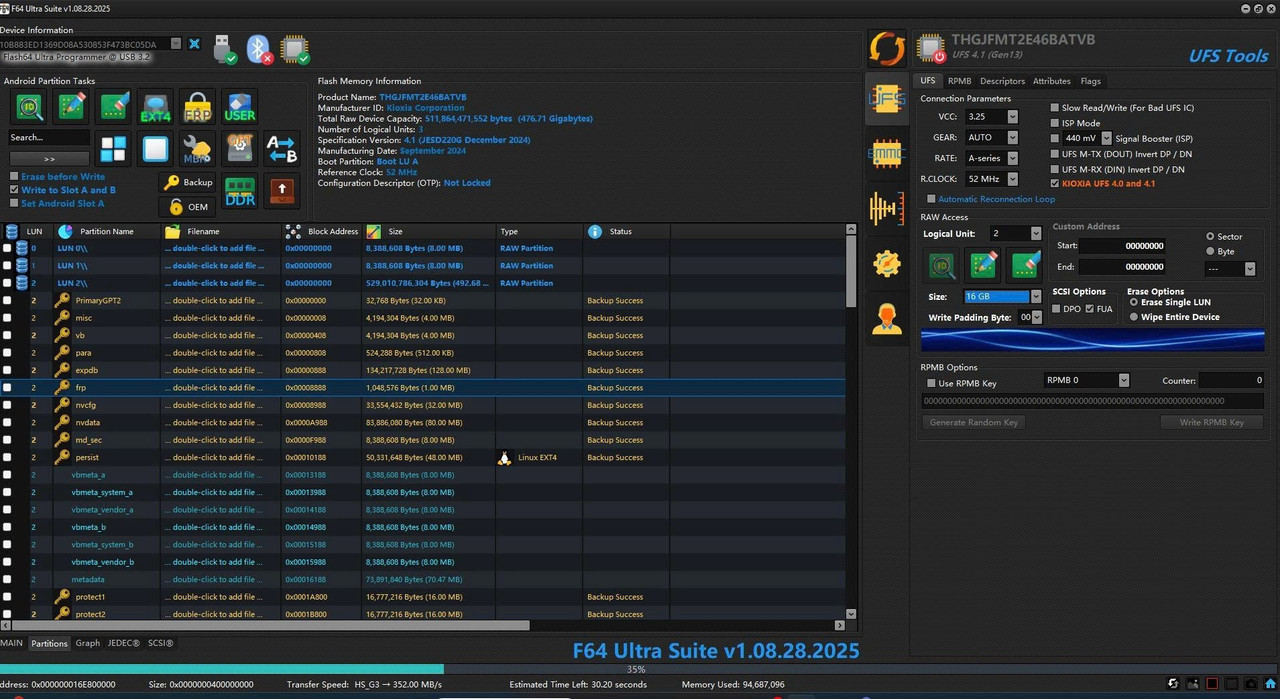
Task: Open the Logical Unit dropdown
Action: tap(1036, 233)
